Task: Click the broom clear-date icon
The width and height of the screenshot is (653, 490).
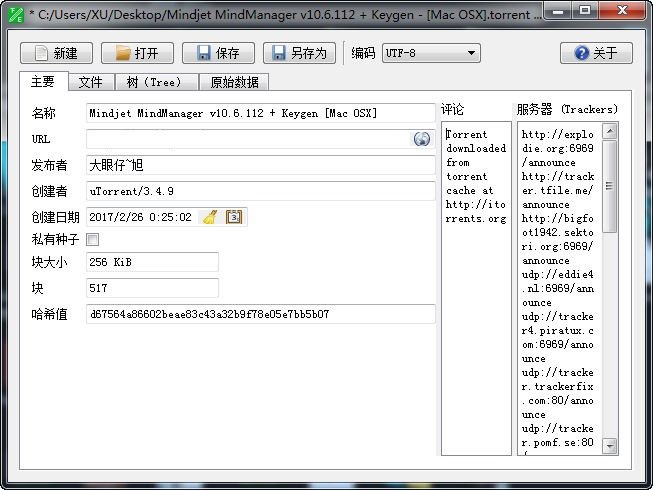Action: [210, 217]
